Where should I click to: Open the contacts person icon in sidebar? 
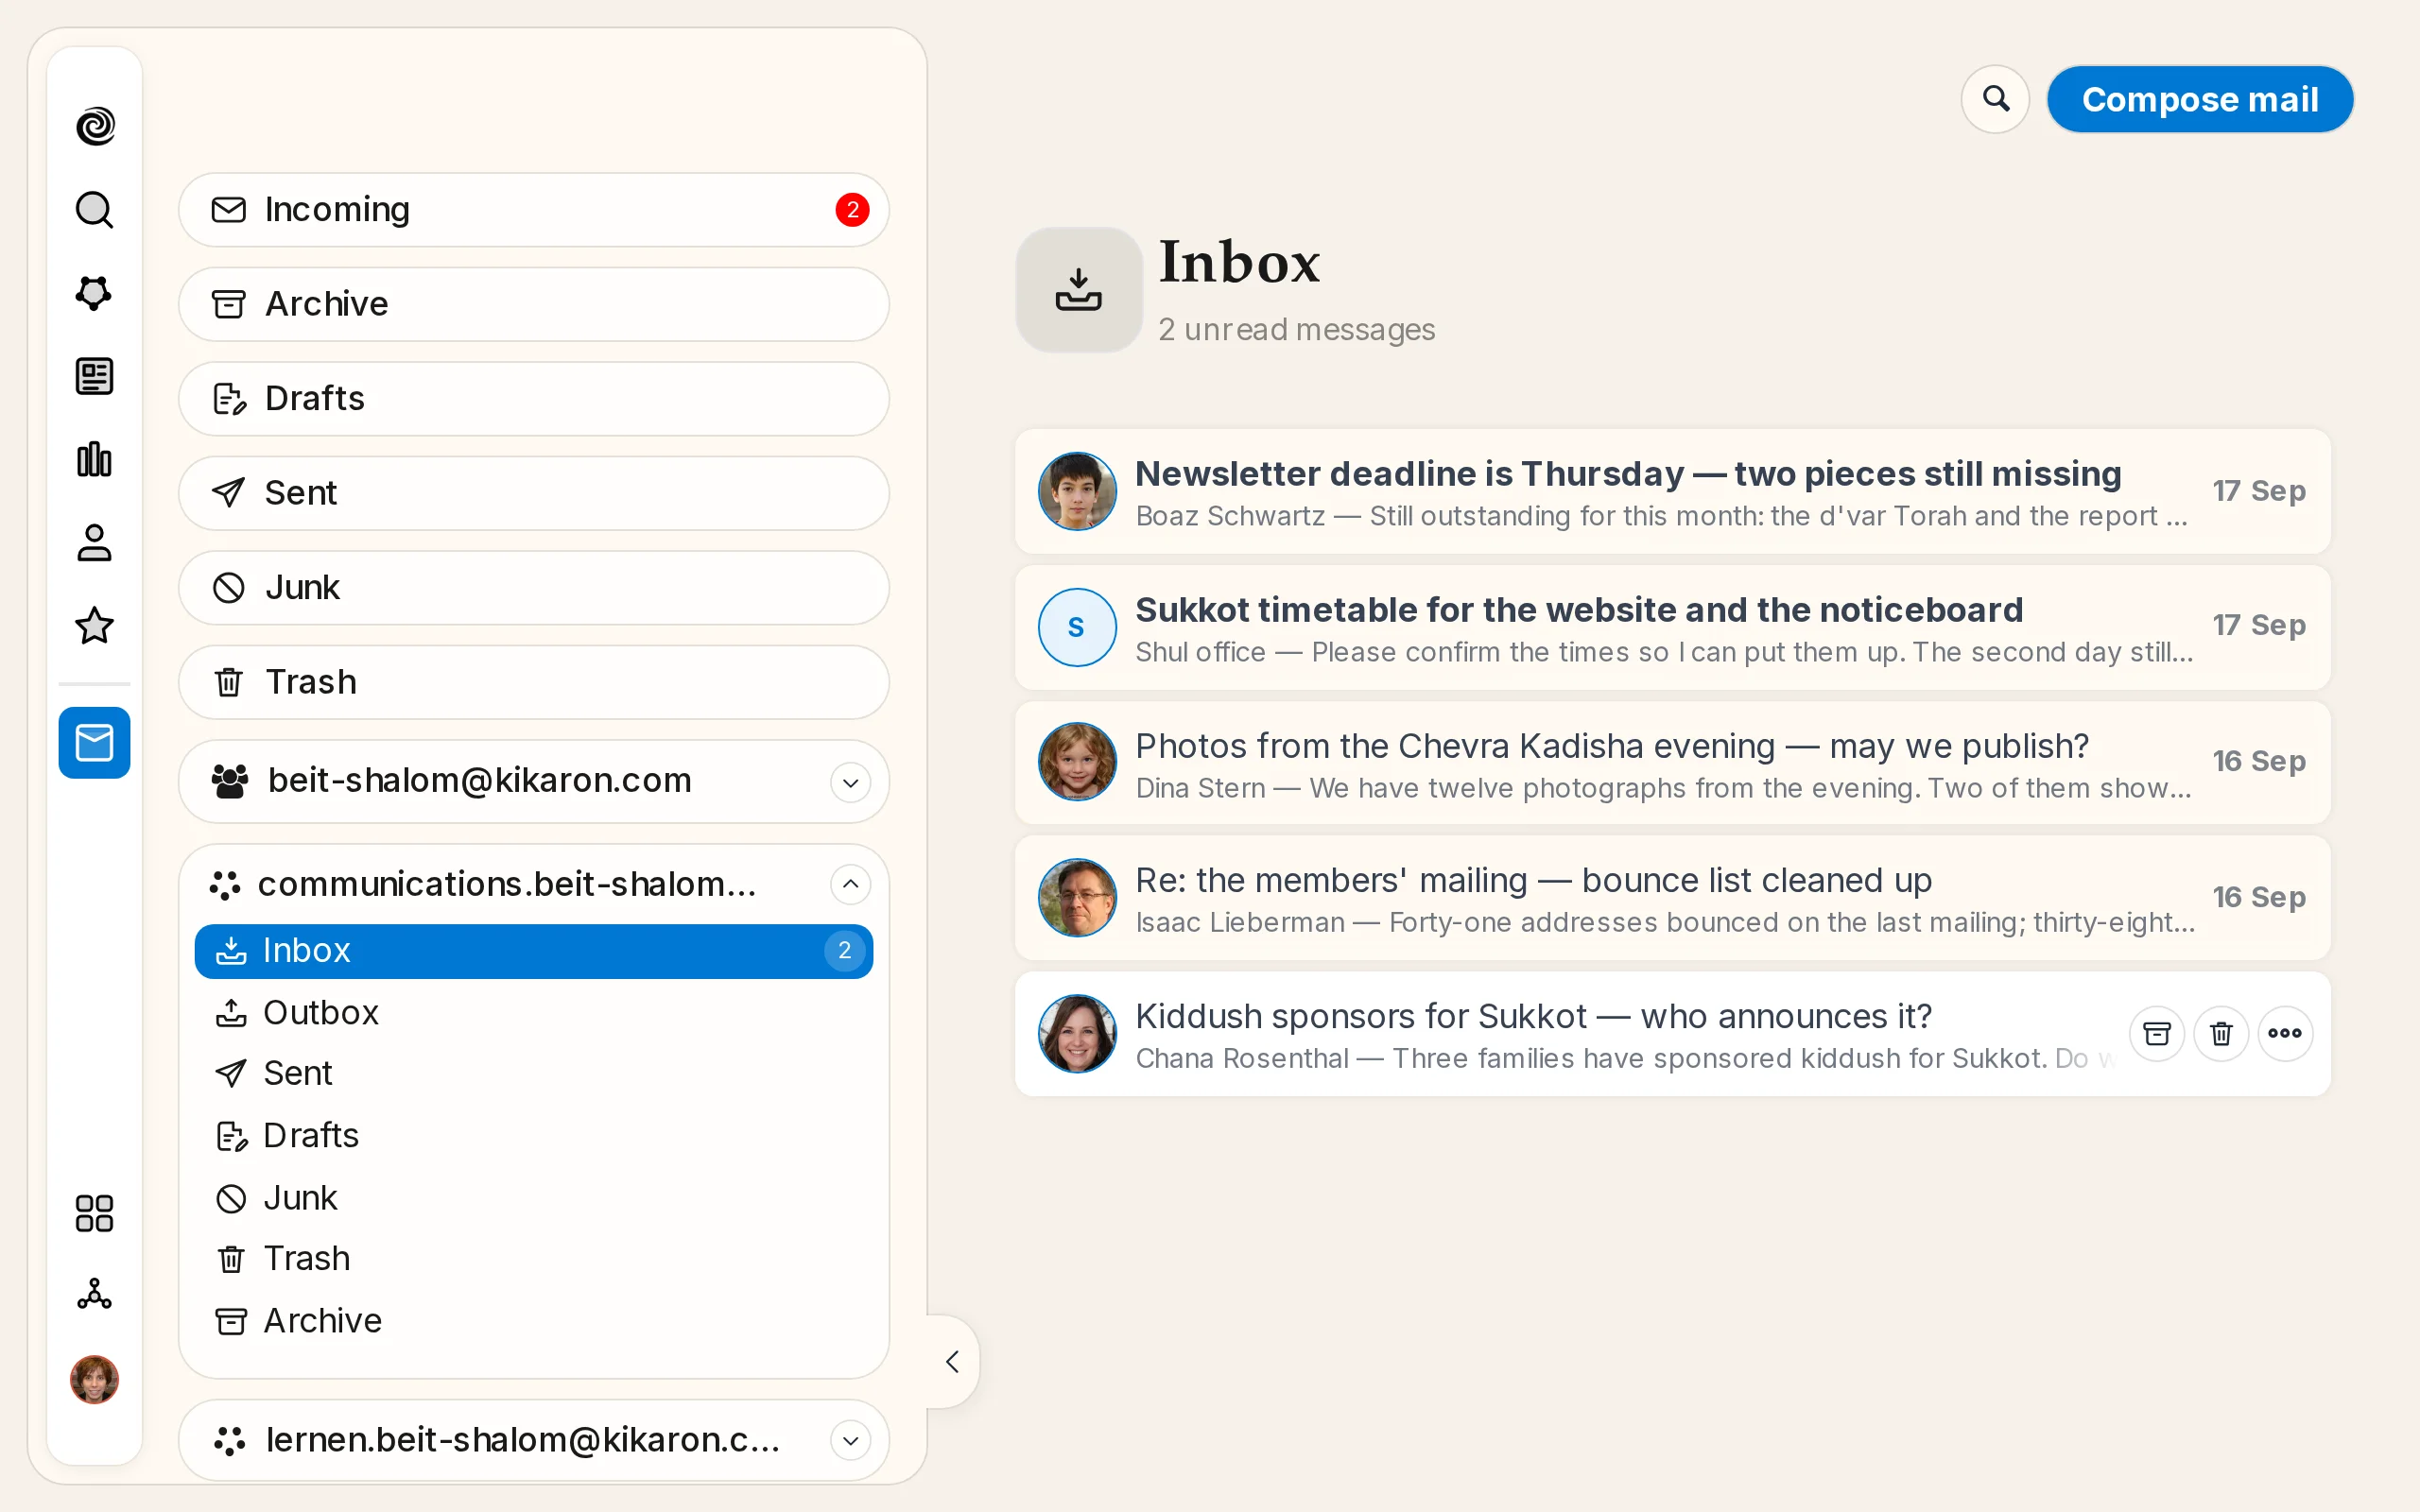click(95, 543)
